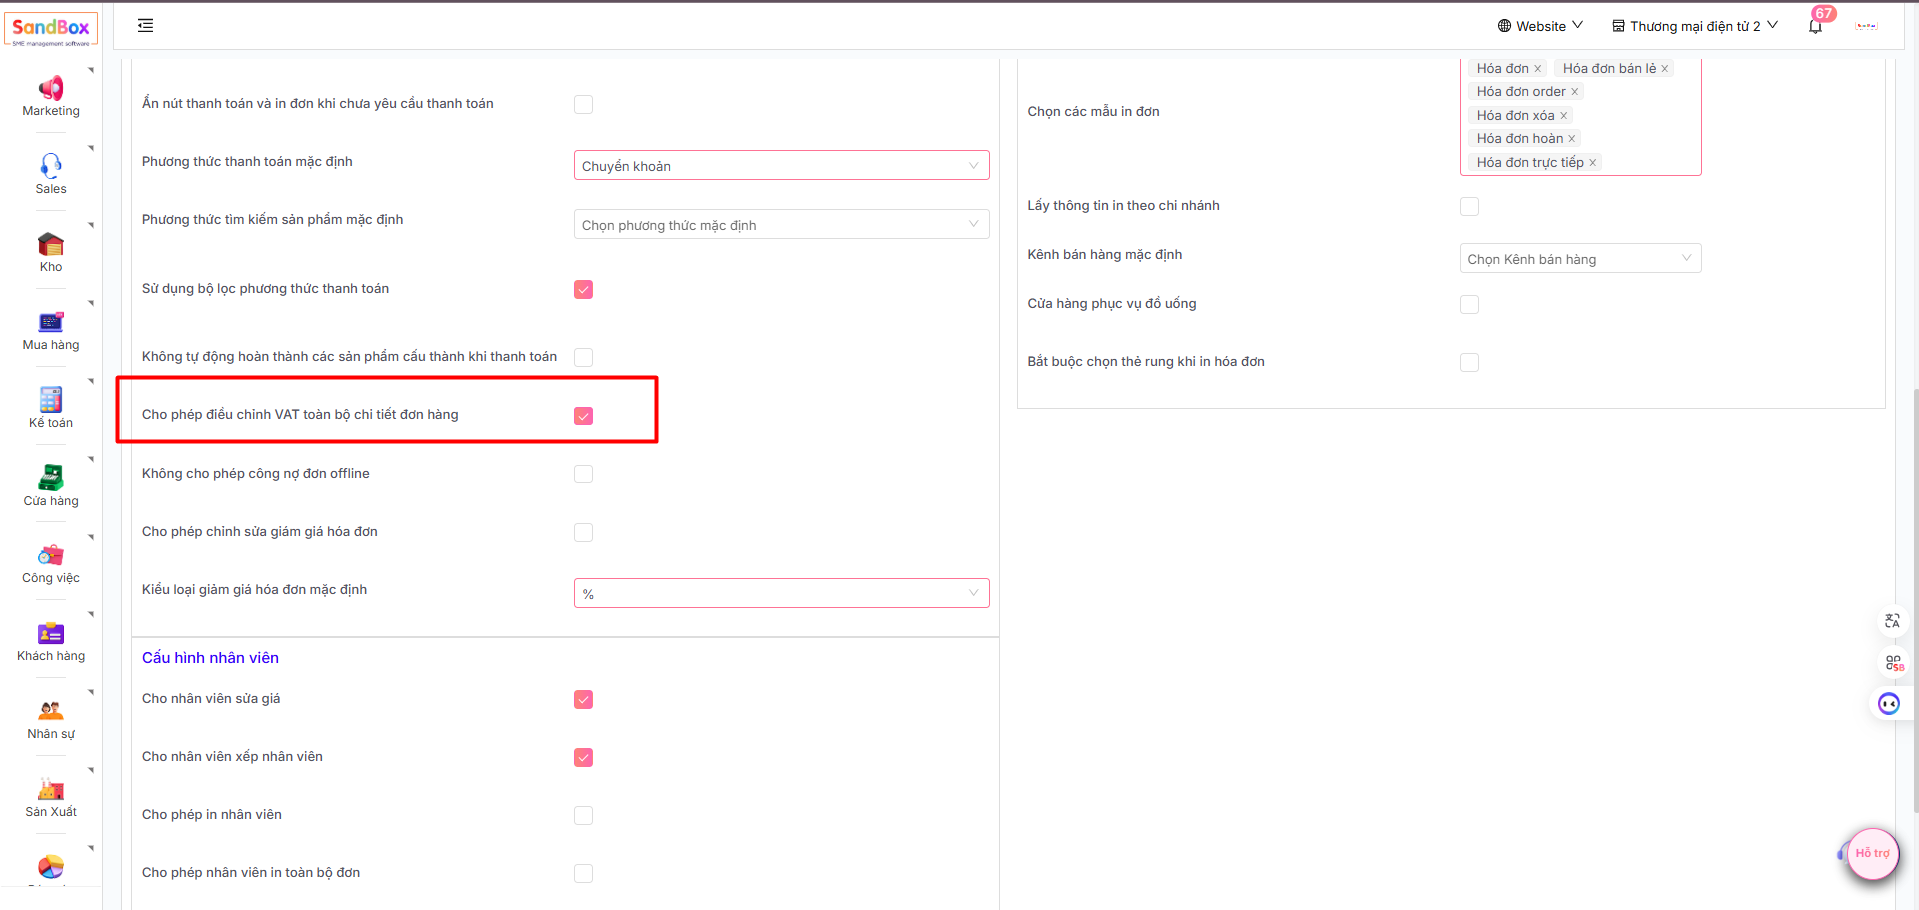Open the Kế toán calculator module

pos(51,408)
